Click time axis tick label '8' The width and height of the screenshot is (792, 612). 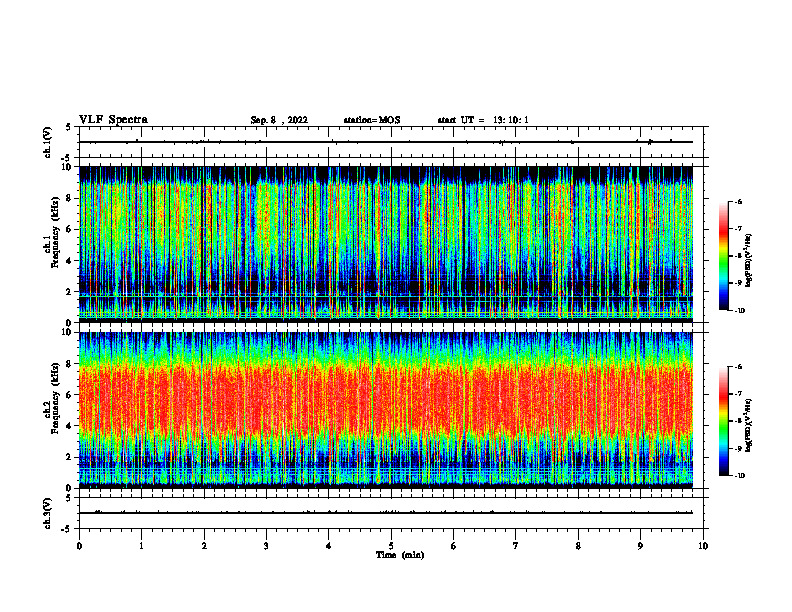tap(578, 546)
